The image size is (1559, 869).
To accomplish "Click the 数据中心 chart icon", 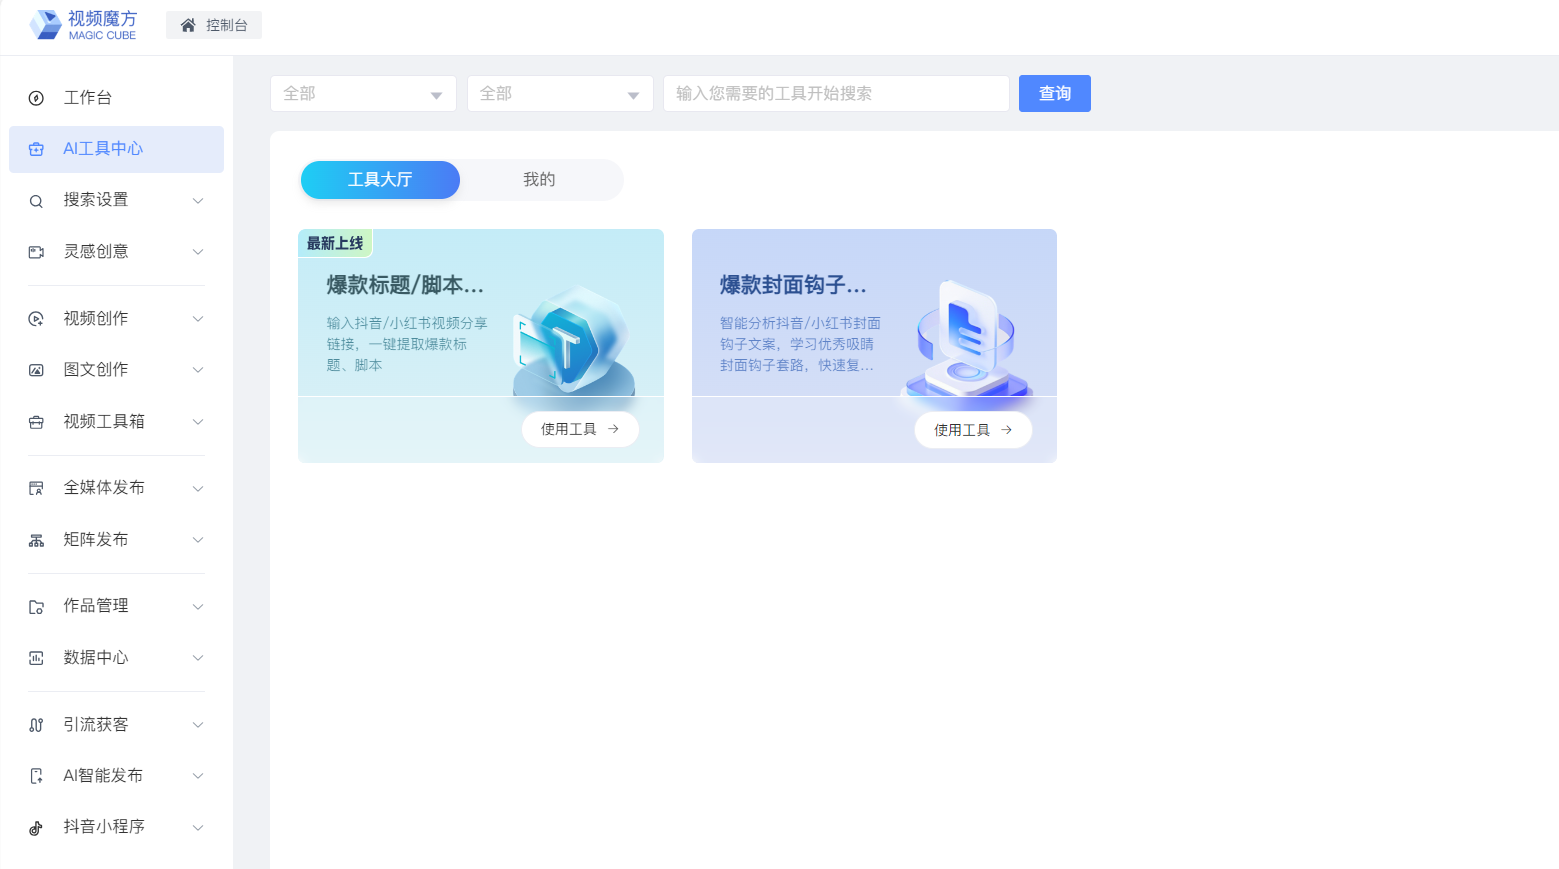I will point(36,658).
